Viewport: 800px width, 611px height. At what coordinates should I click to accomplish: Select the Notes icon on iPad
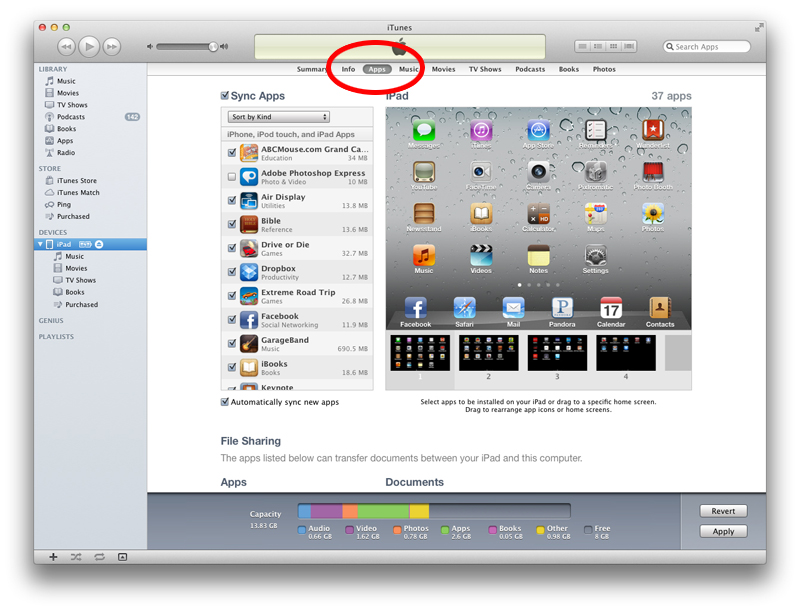(x=538, y=256)
